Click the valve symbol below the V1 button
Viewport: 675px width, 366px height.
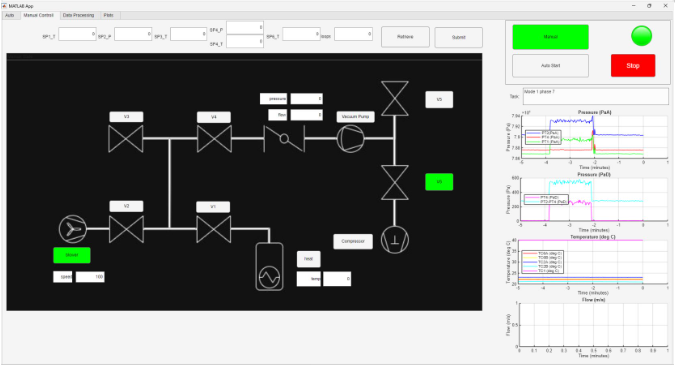click(214, 229)
